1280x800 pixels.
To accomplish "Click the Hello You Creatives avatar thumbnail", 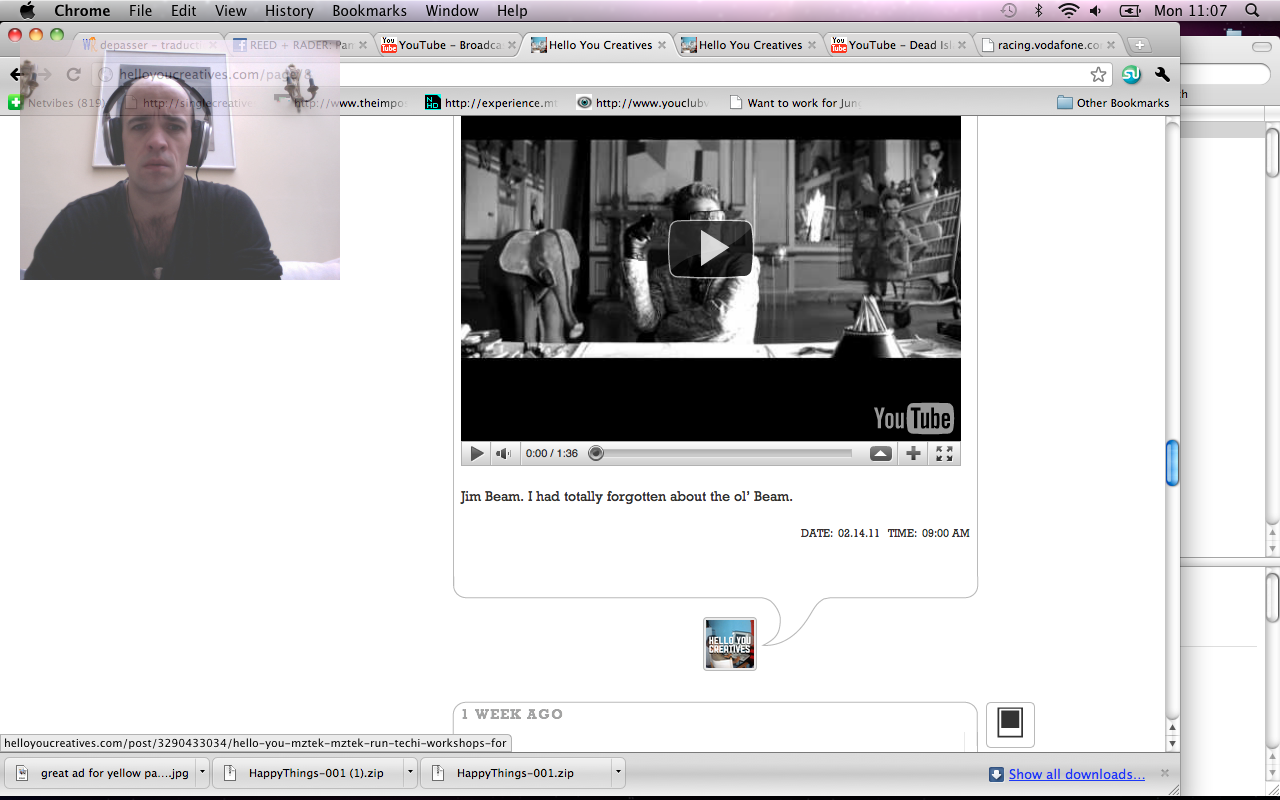I will pos(730,644).
